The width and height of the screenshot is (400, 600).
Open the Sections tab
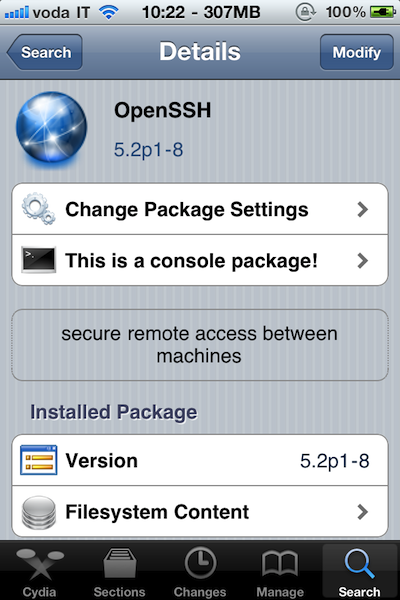(119, 572)
